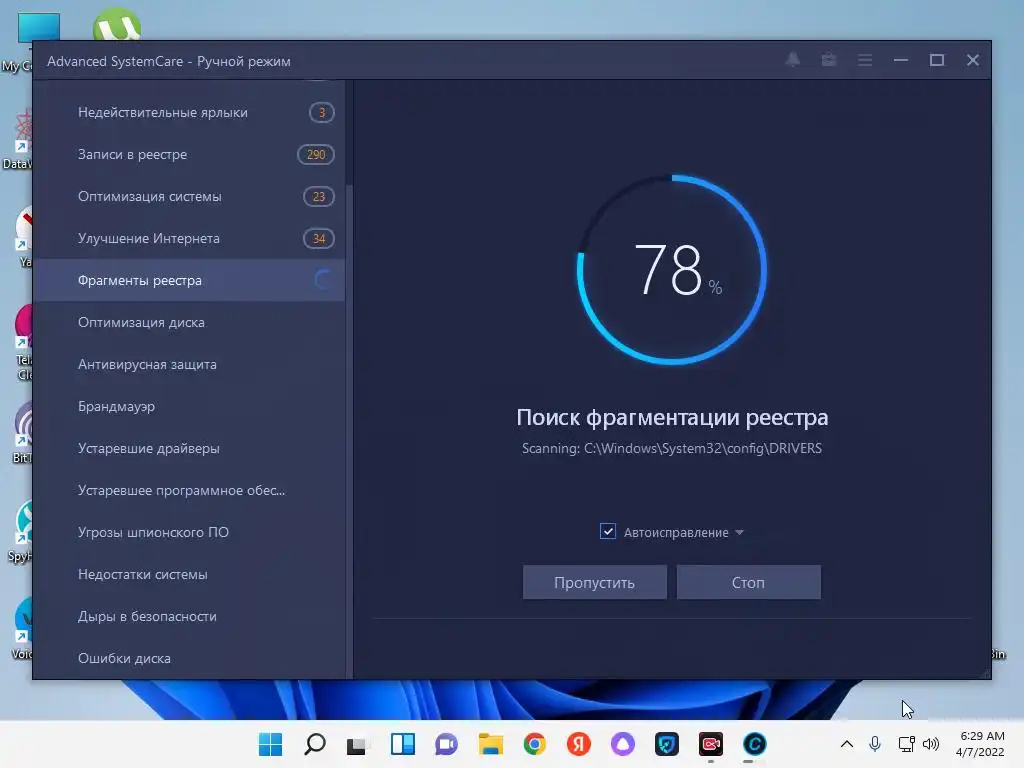Open the Windows Start menu

tap(270, 744)
